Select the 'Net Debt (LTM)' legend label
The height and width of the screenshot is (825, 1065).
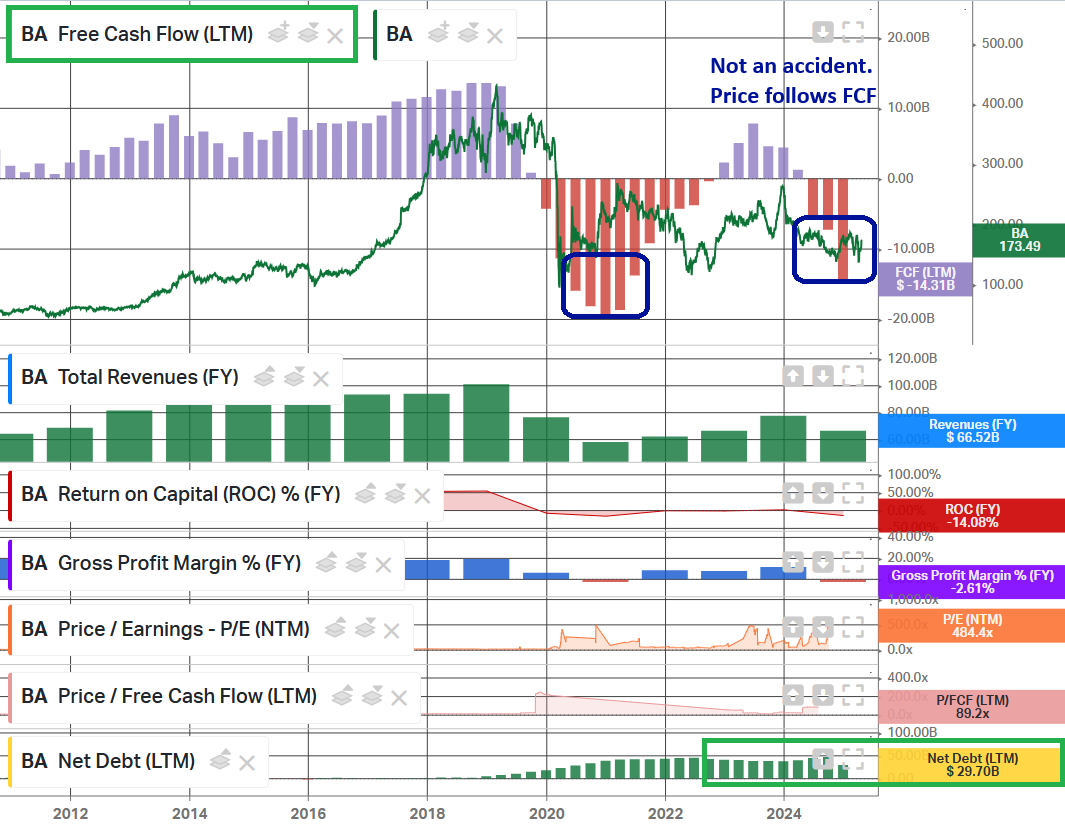click(x=126, y=761)
